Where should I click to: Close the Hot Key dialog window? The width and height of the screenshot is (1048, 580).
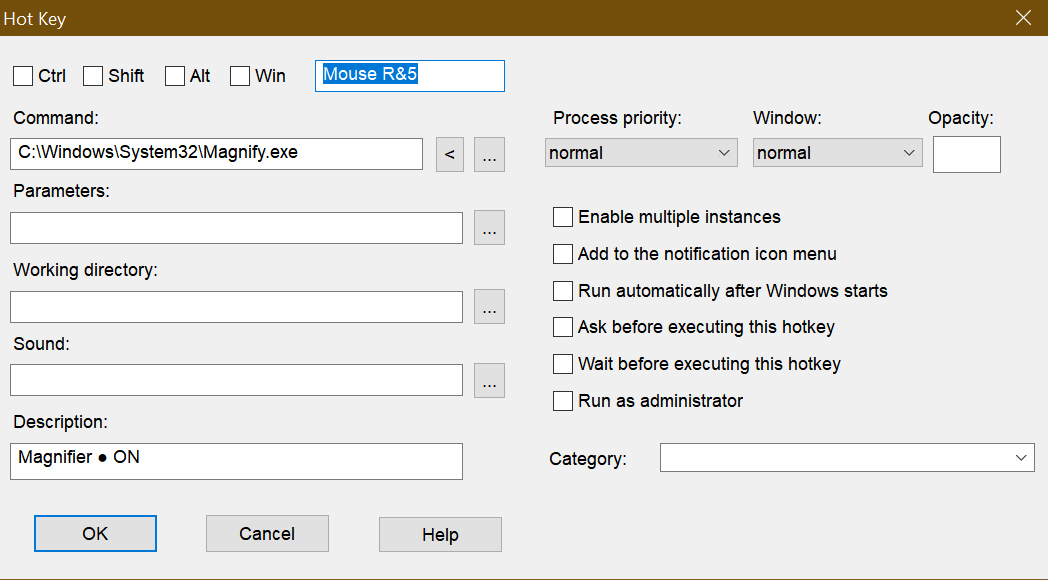(1023, 18)
